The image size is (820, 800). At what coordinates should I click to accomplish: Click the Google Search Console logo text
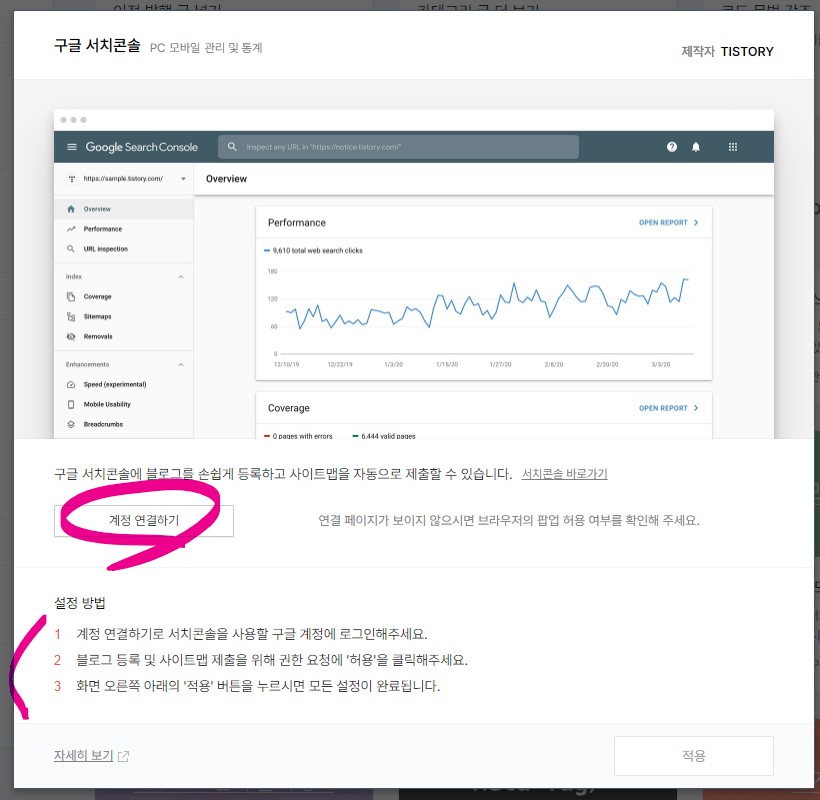pos(142,147)
